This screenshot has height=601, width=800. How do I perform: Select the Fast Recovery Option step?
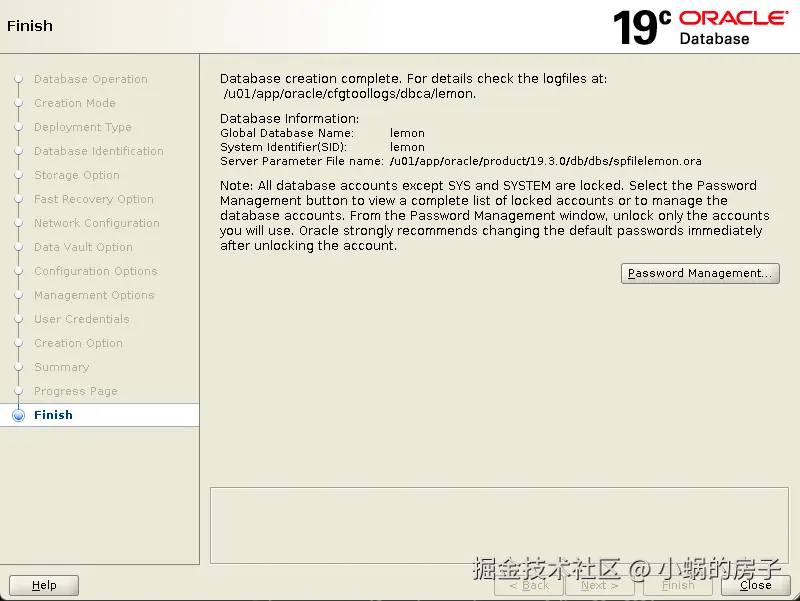click(94, 199)
